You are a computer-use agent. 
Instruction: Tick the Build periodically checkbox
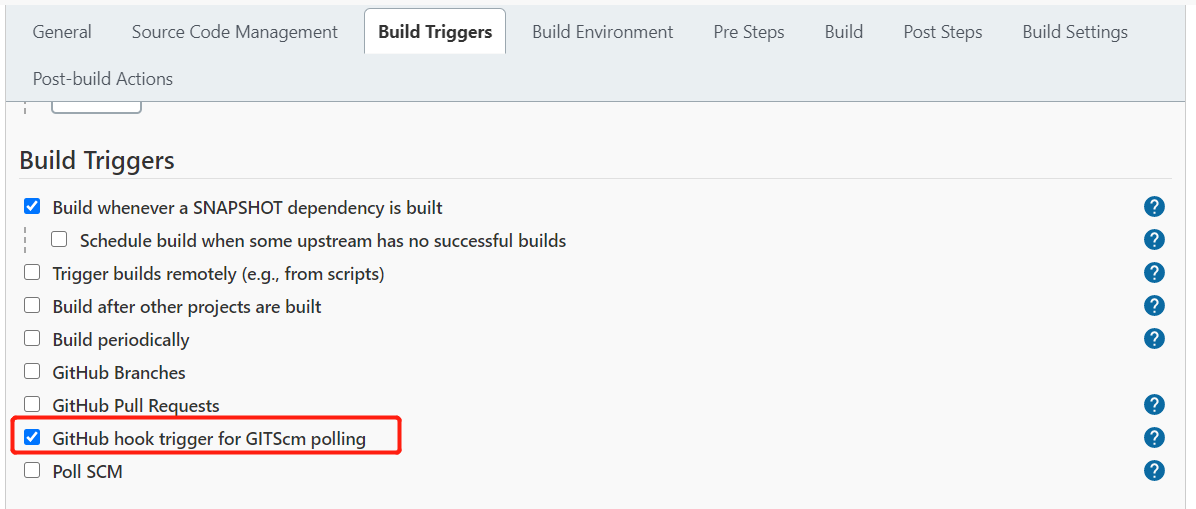[x=32, y=339]
